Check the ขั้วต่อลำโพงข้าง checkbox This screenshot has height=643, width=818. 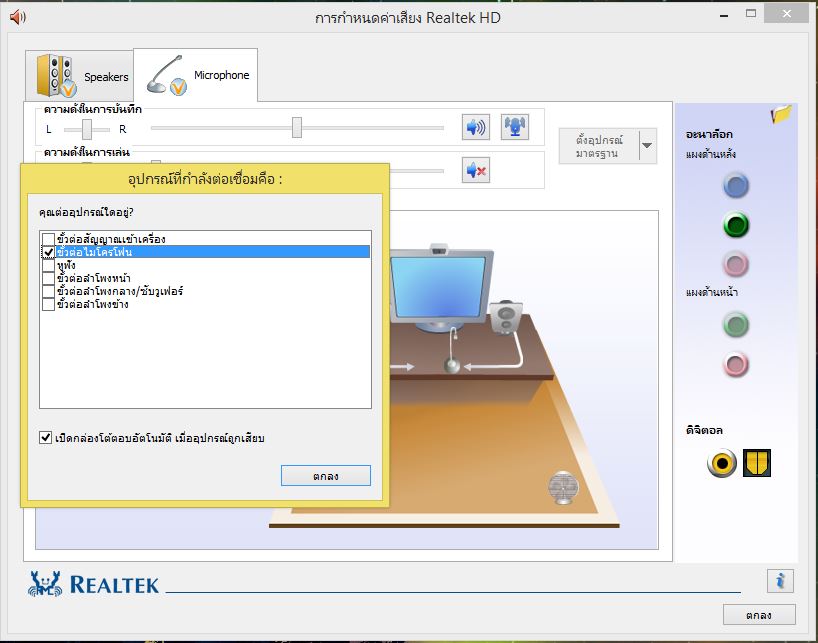point(49,304)
